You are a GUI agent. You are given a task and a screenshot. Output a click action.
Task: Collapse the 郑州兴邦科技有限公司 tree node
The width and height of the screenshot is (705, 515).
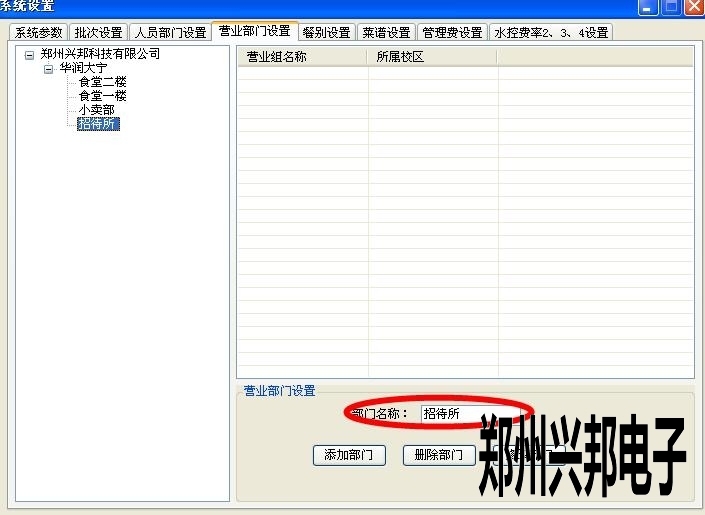pos(29,55)
